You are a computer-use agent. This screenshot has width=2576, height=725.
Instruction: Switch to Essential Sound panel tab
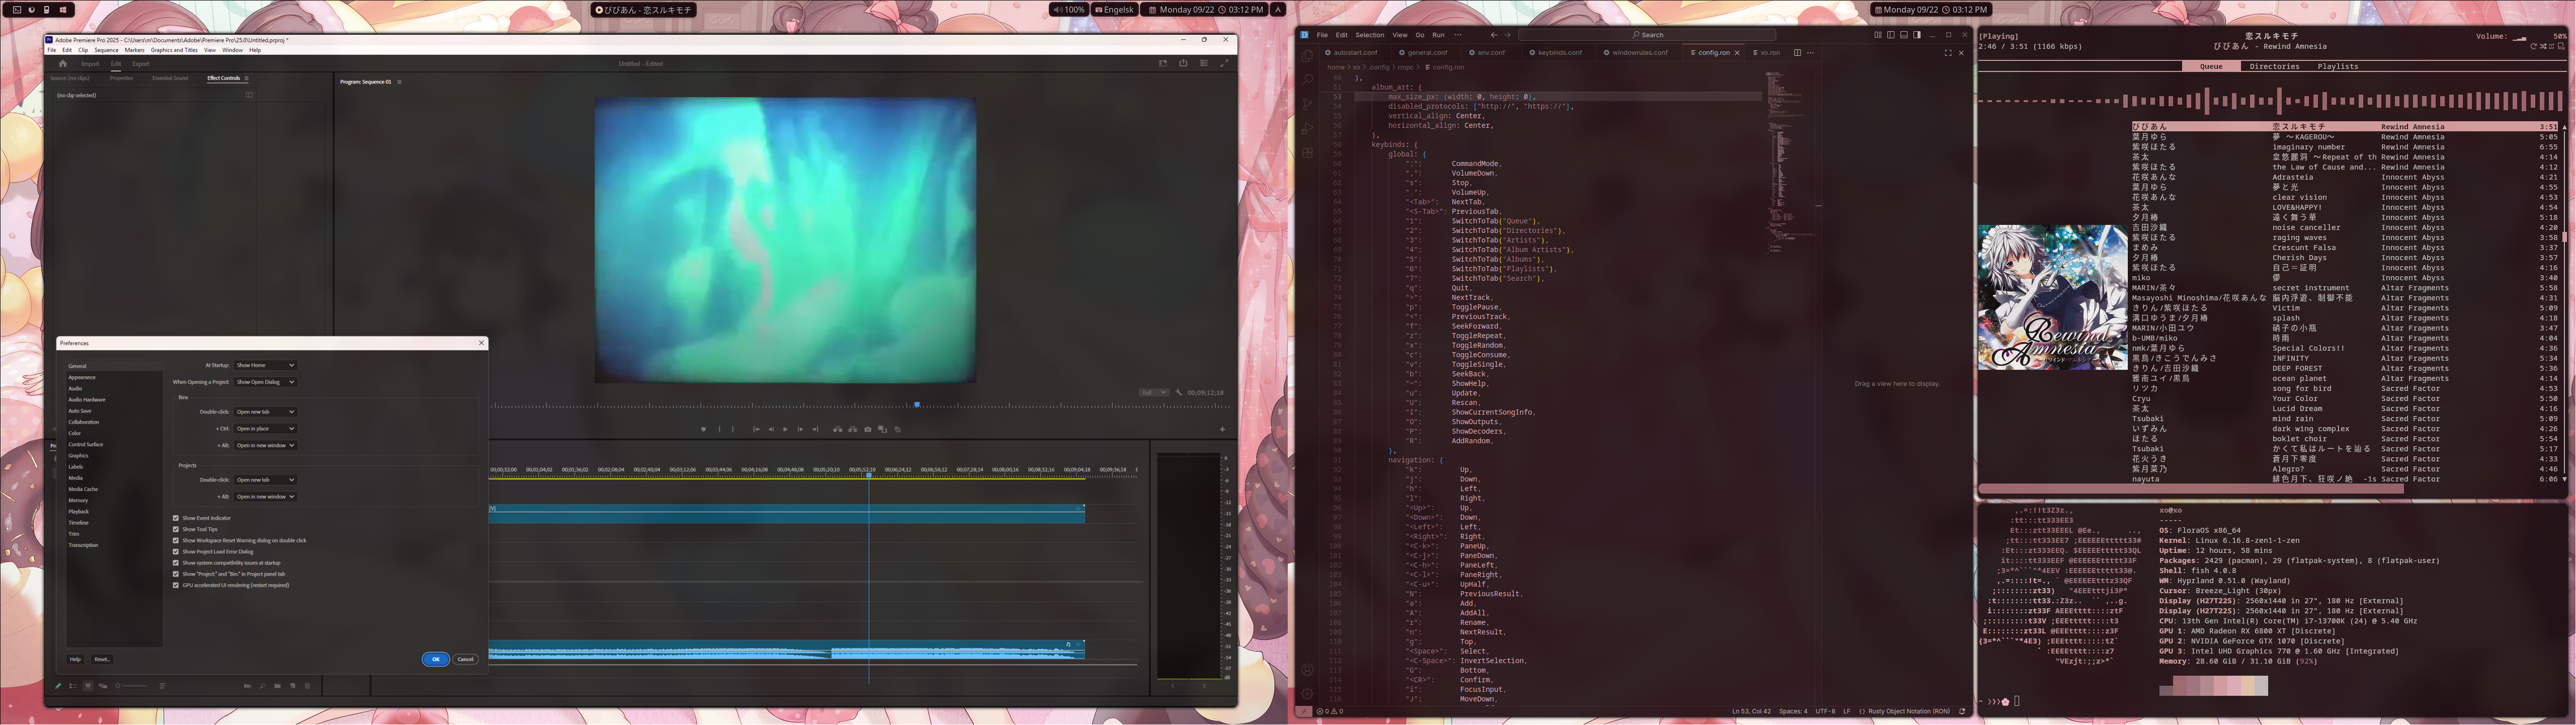click(x=169, y=78)
